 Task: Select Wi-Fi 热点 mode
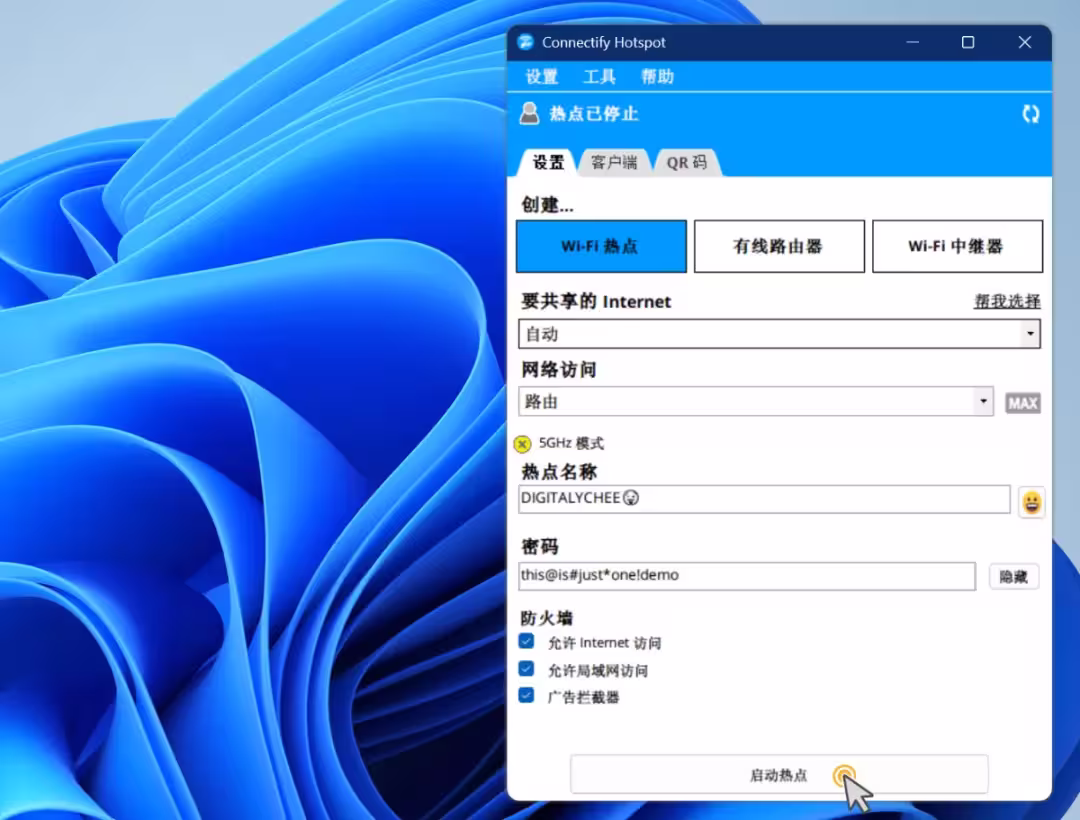pyautogui.click(x=601, y=246)
